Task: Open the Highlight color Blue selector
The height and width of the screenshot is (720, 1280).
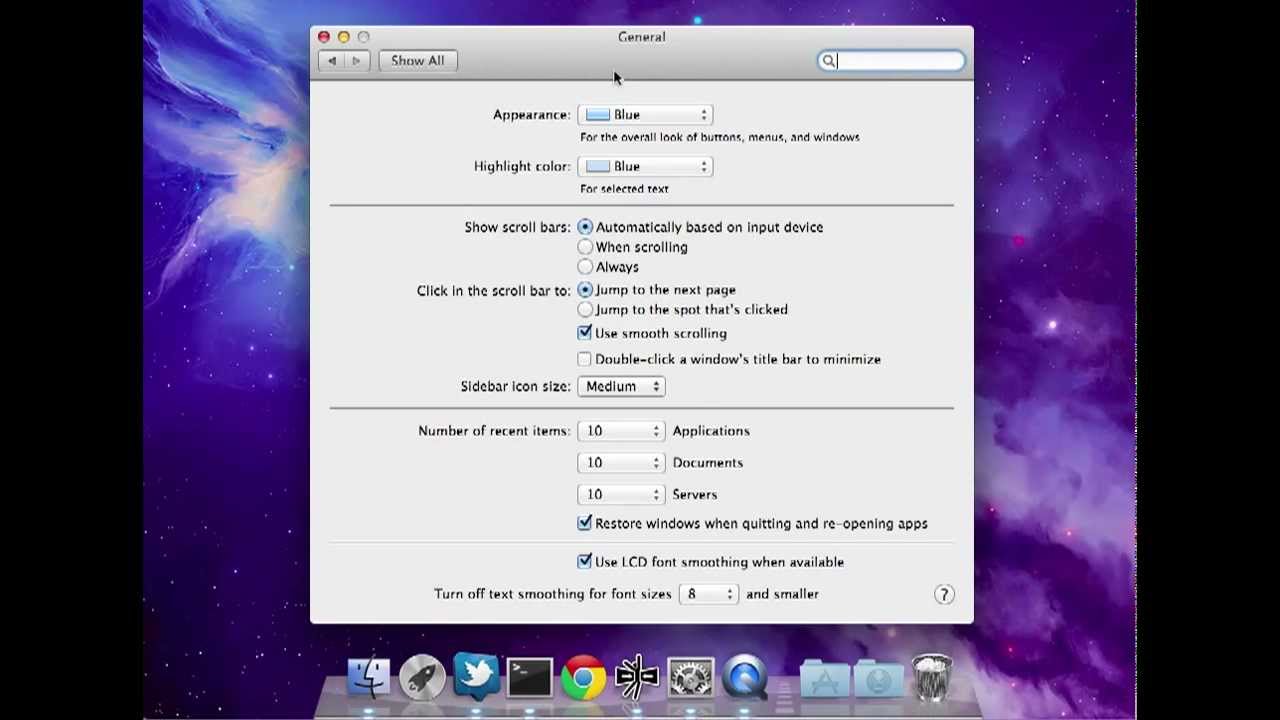Action: click(x=645, y=167)
